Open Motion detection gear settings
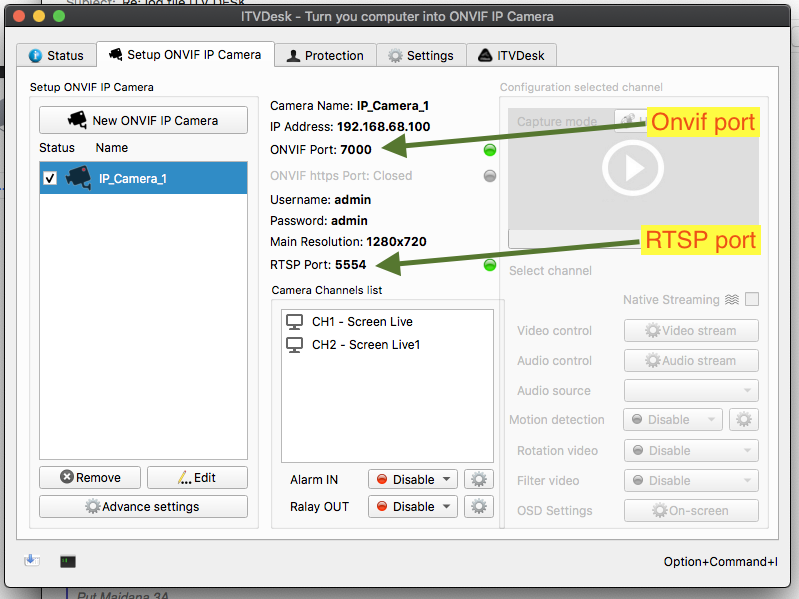This screenshot has width=799, height=599. tap(743, 420)
